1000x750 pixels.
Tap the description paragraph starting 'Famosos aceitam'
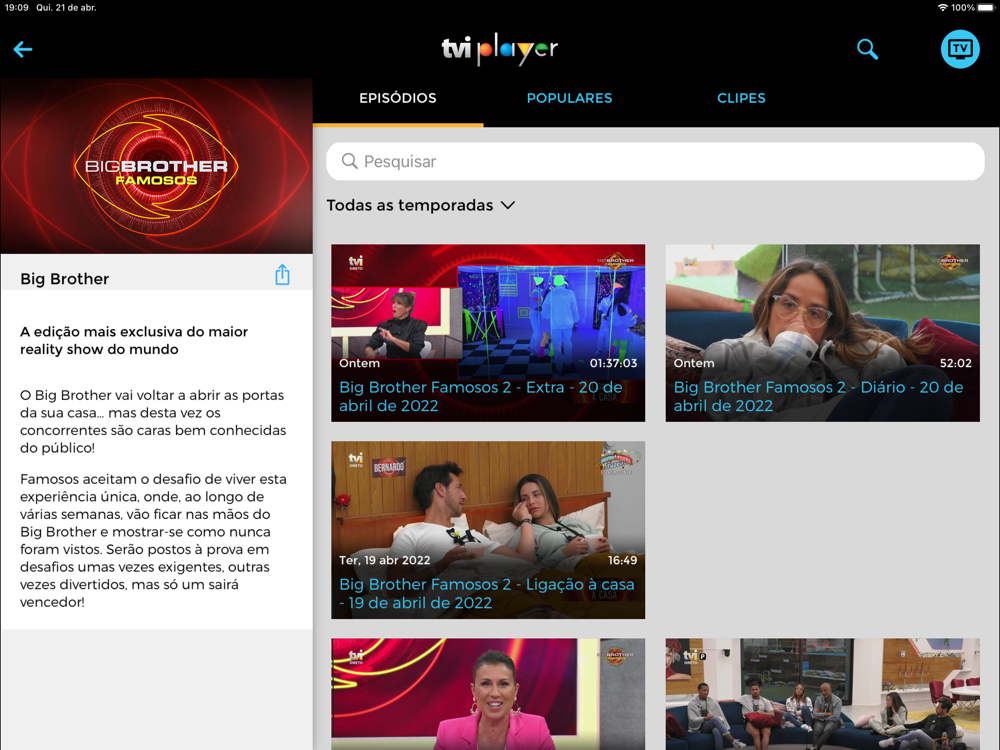[x=153, y=540]
